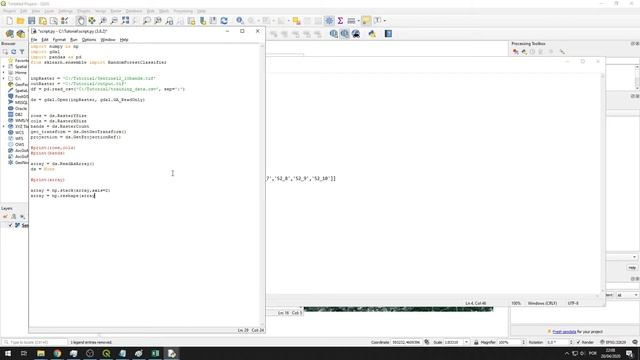Image resolution: width=640 pixels, height=360 pixels.
Task: Select the Pan Map hand tool
Action: coord(81,20)
